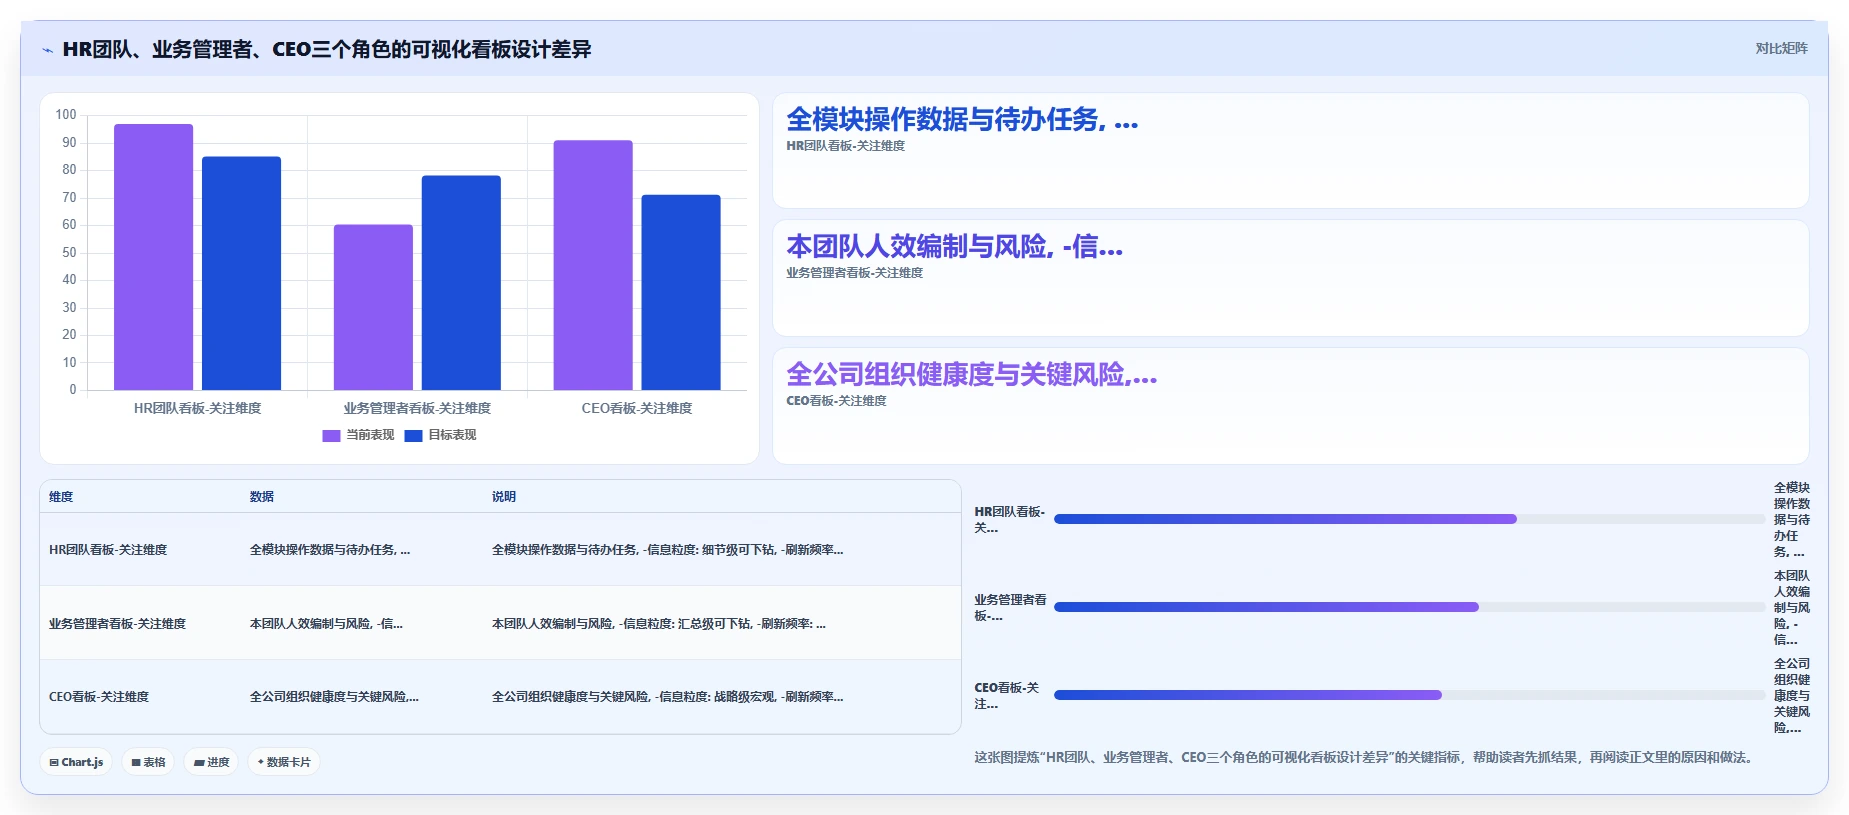
Task: Click the caption text beginning 这张图提炼
Action: [1365, 758]
